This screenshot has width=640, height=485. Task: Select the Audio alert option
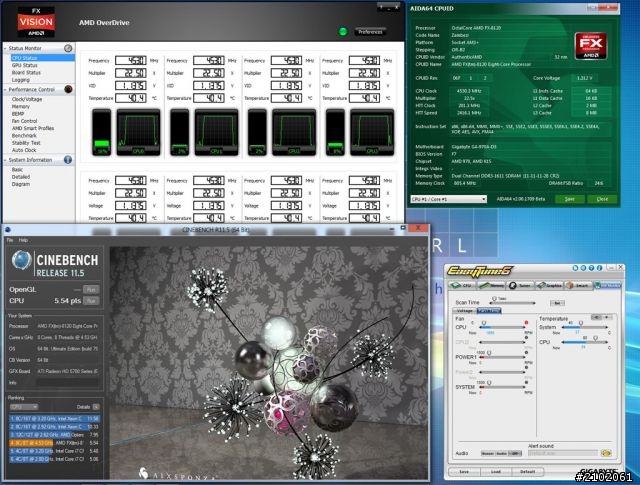(x=502, y=453)
